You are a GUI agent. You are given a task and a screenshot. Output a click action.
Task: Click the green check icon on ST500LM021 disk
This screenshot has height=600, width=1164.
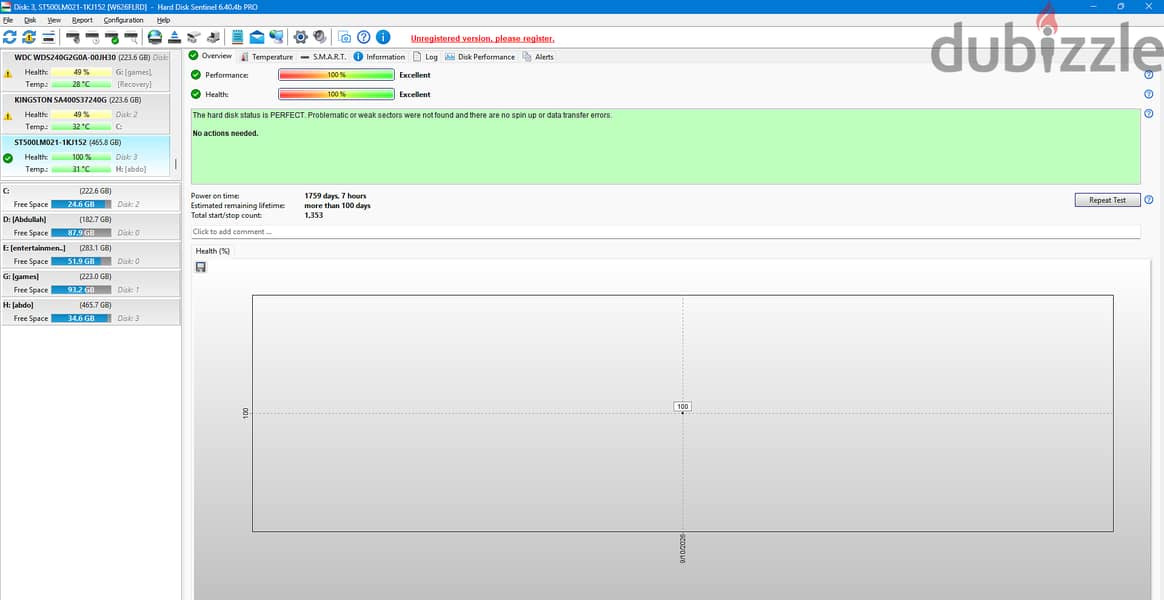pos(8,158)
